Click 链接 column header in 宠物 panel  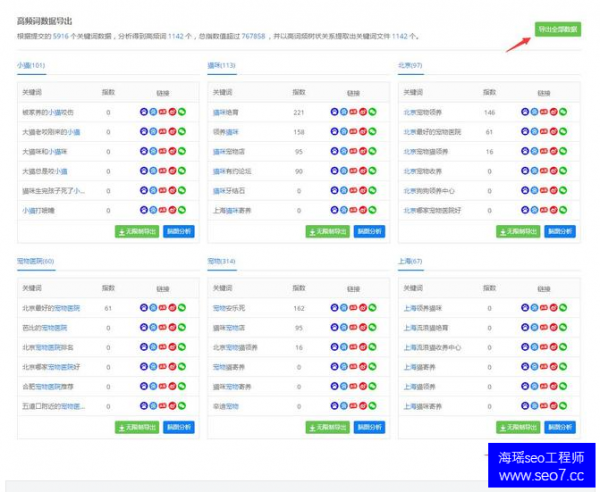pyautogui.click(x=353, y=288)
